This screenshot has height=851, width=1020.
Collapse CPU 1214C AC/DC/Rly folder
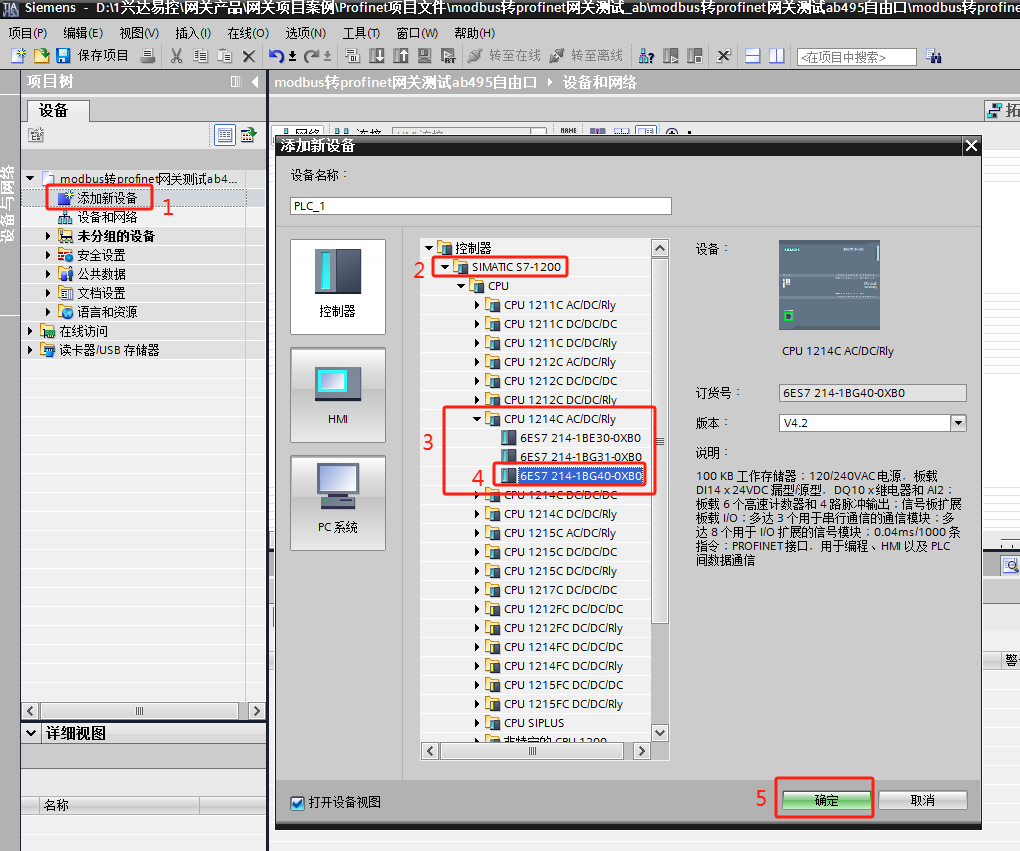[x=477, y=419]
